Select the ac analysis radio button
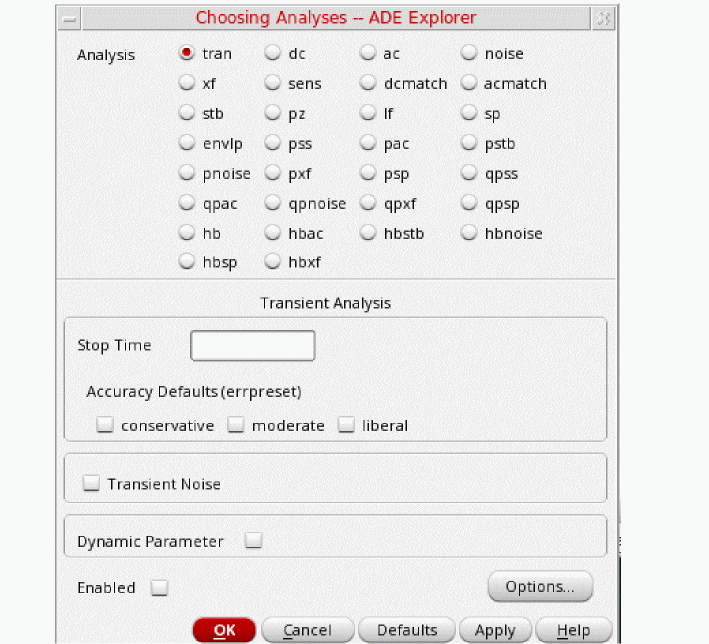 click(x=368, y=53)
